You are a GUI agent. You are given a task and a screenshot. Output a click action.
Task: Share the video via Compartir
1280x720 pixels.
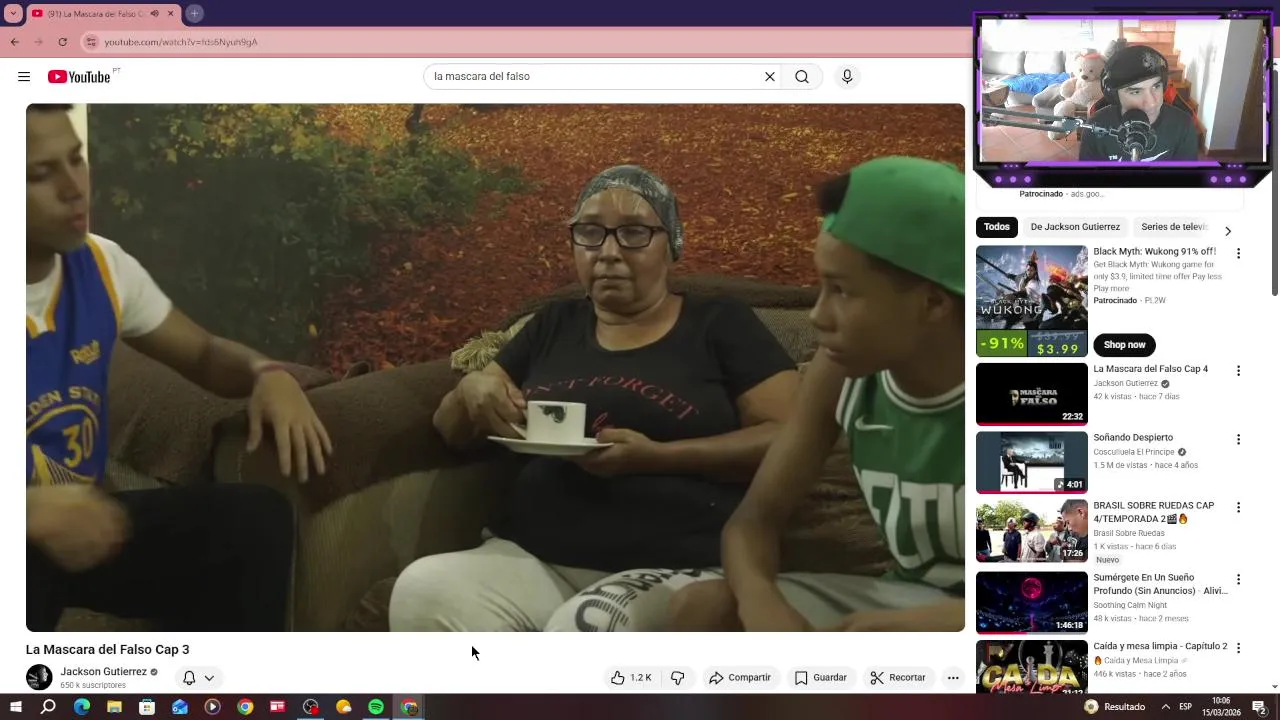coord(740,678)
